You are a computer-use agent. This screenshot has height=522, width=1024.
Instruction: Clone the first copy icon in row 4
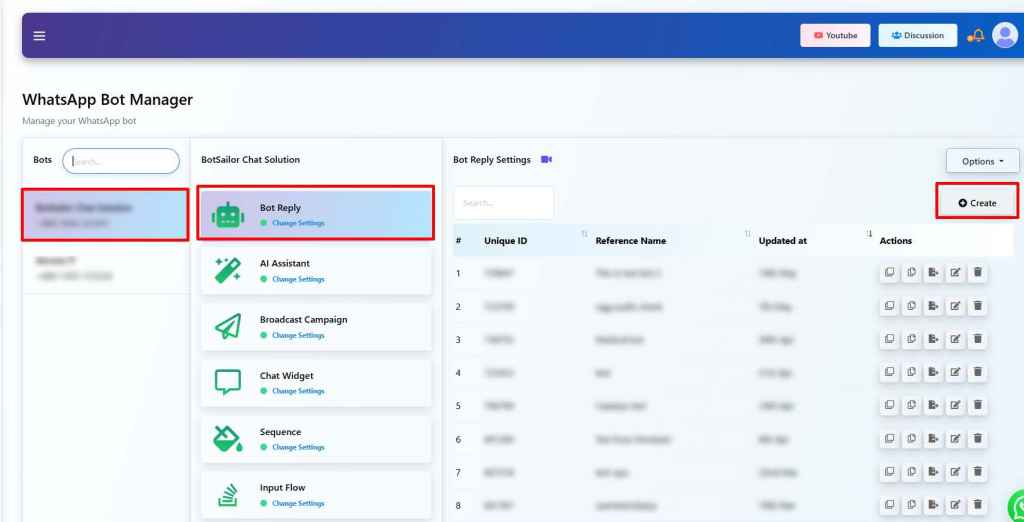[888, 373]
